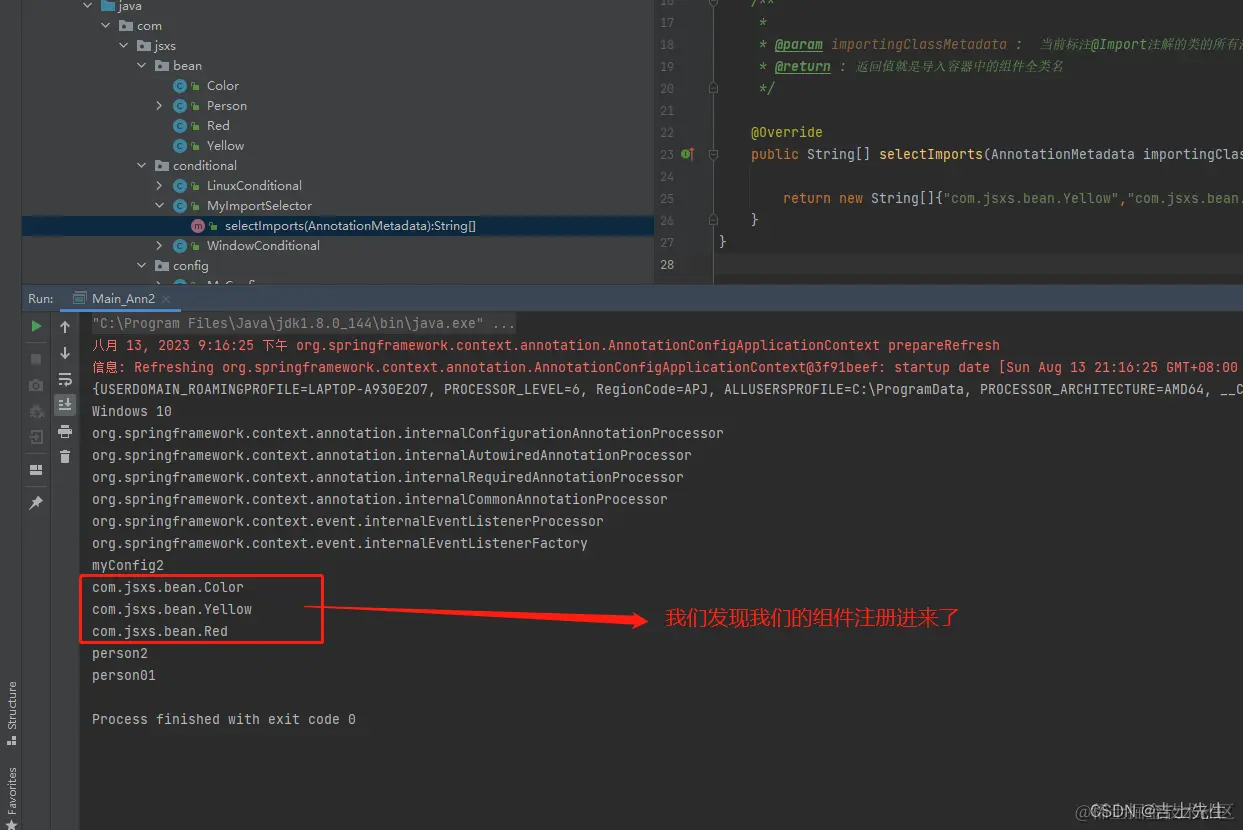Screen dimensions: 1243x830
Task: Click the Stop process square icon
Action: click(x=36, y=358)
